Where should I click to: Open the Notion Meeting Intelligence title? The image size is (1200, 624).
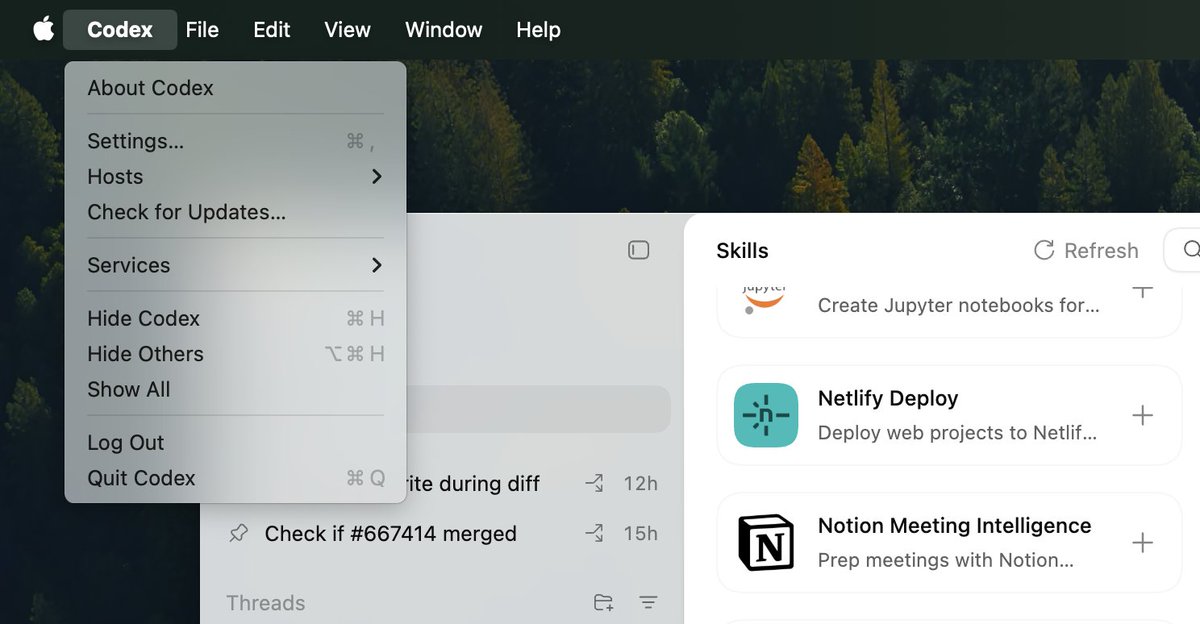tap(954, 526)
